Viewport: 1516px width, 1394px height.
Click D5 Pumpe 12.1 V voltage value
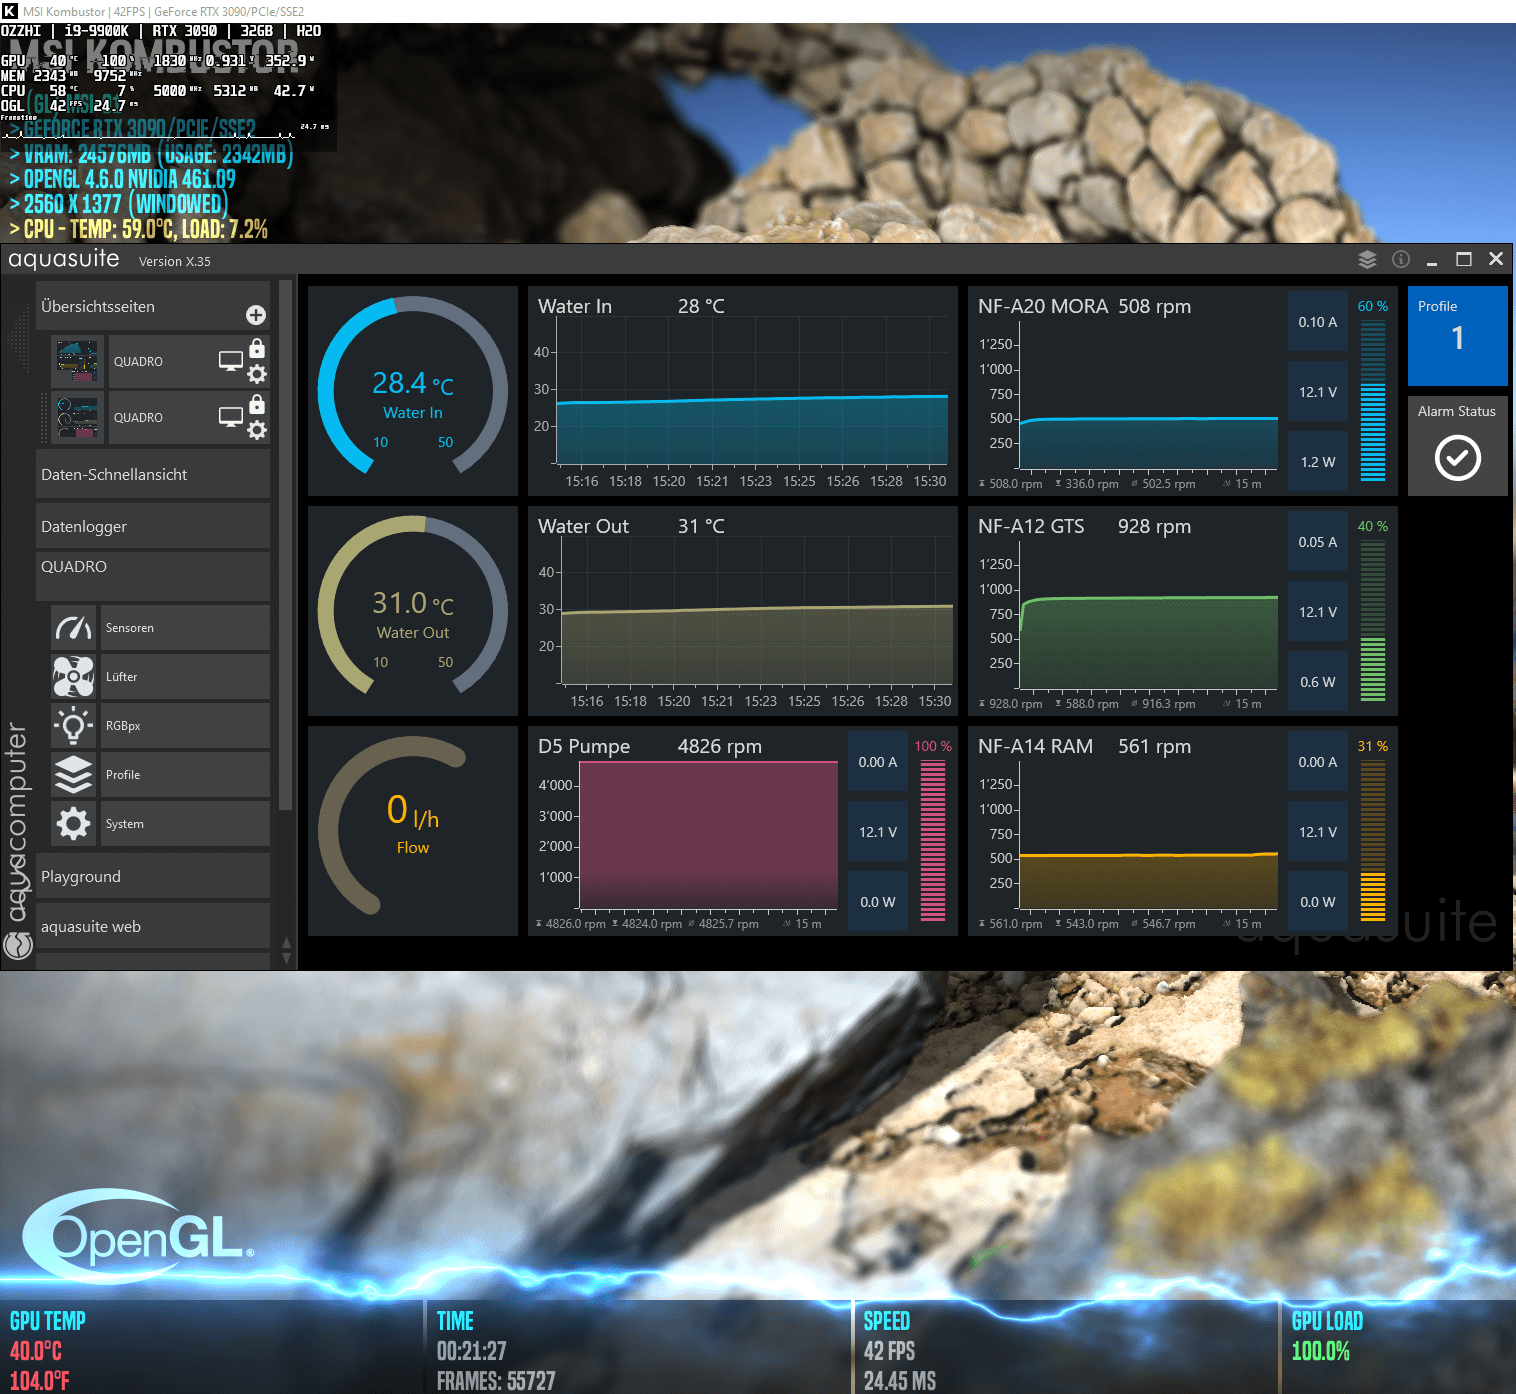(x=878, y=832)
